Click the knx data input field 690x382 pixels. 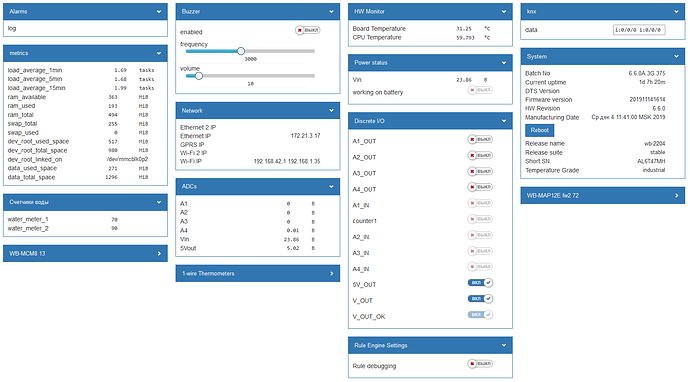[639, 30]
